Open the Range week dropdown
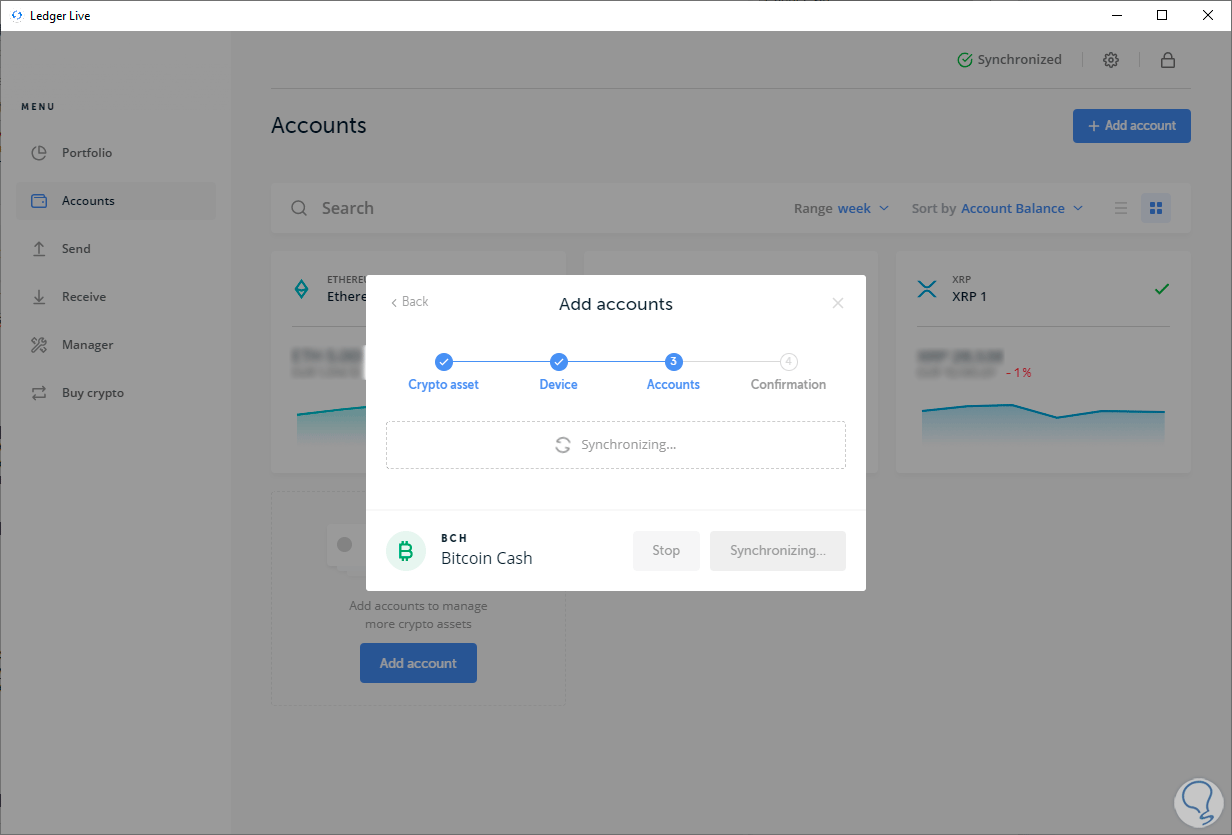 coord(841,208)
